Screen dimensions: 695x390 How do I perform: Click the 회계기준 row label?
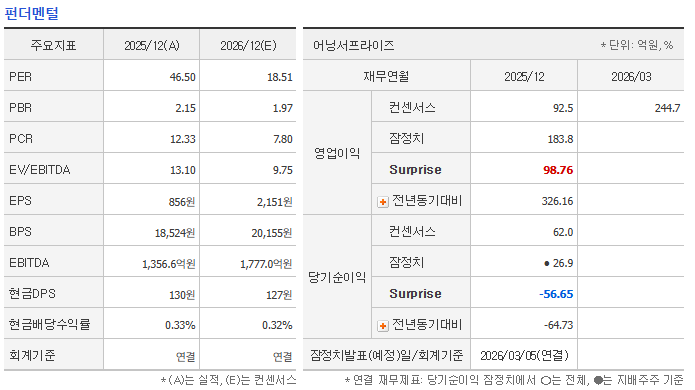[32, 355]
